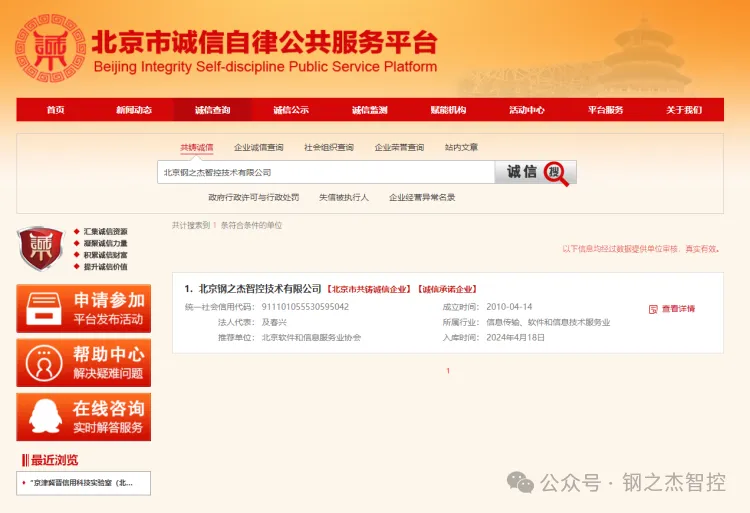This screenshot has width=750, height=513.
Task: Open 关于我们 in the navigation bar
Action: (684, 110)
